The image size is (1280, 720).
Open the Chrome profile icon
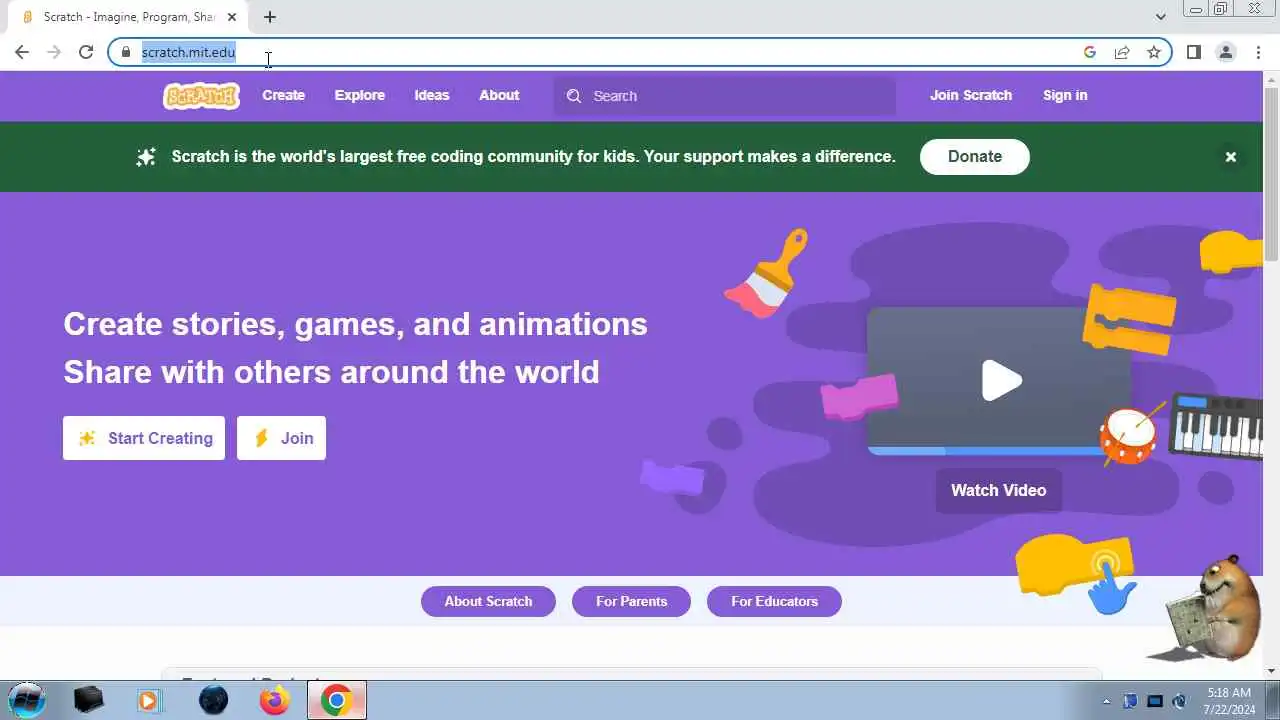tap(1226, 52)
